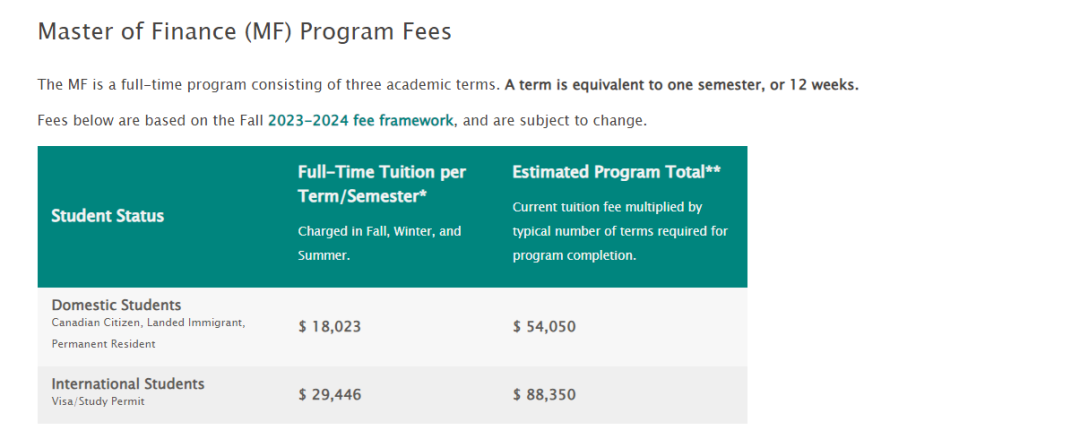Click the $ 29,446 international tuition value
Screen dimensions: 1080x439
329,395
